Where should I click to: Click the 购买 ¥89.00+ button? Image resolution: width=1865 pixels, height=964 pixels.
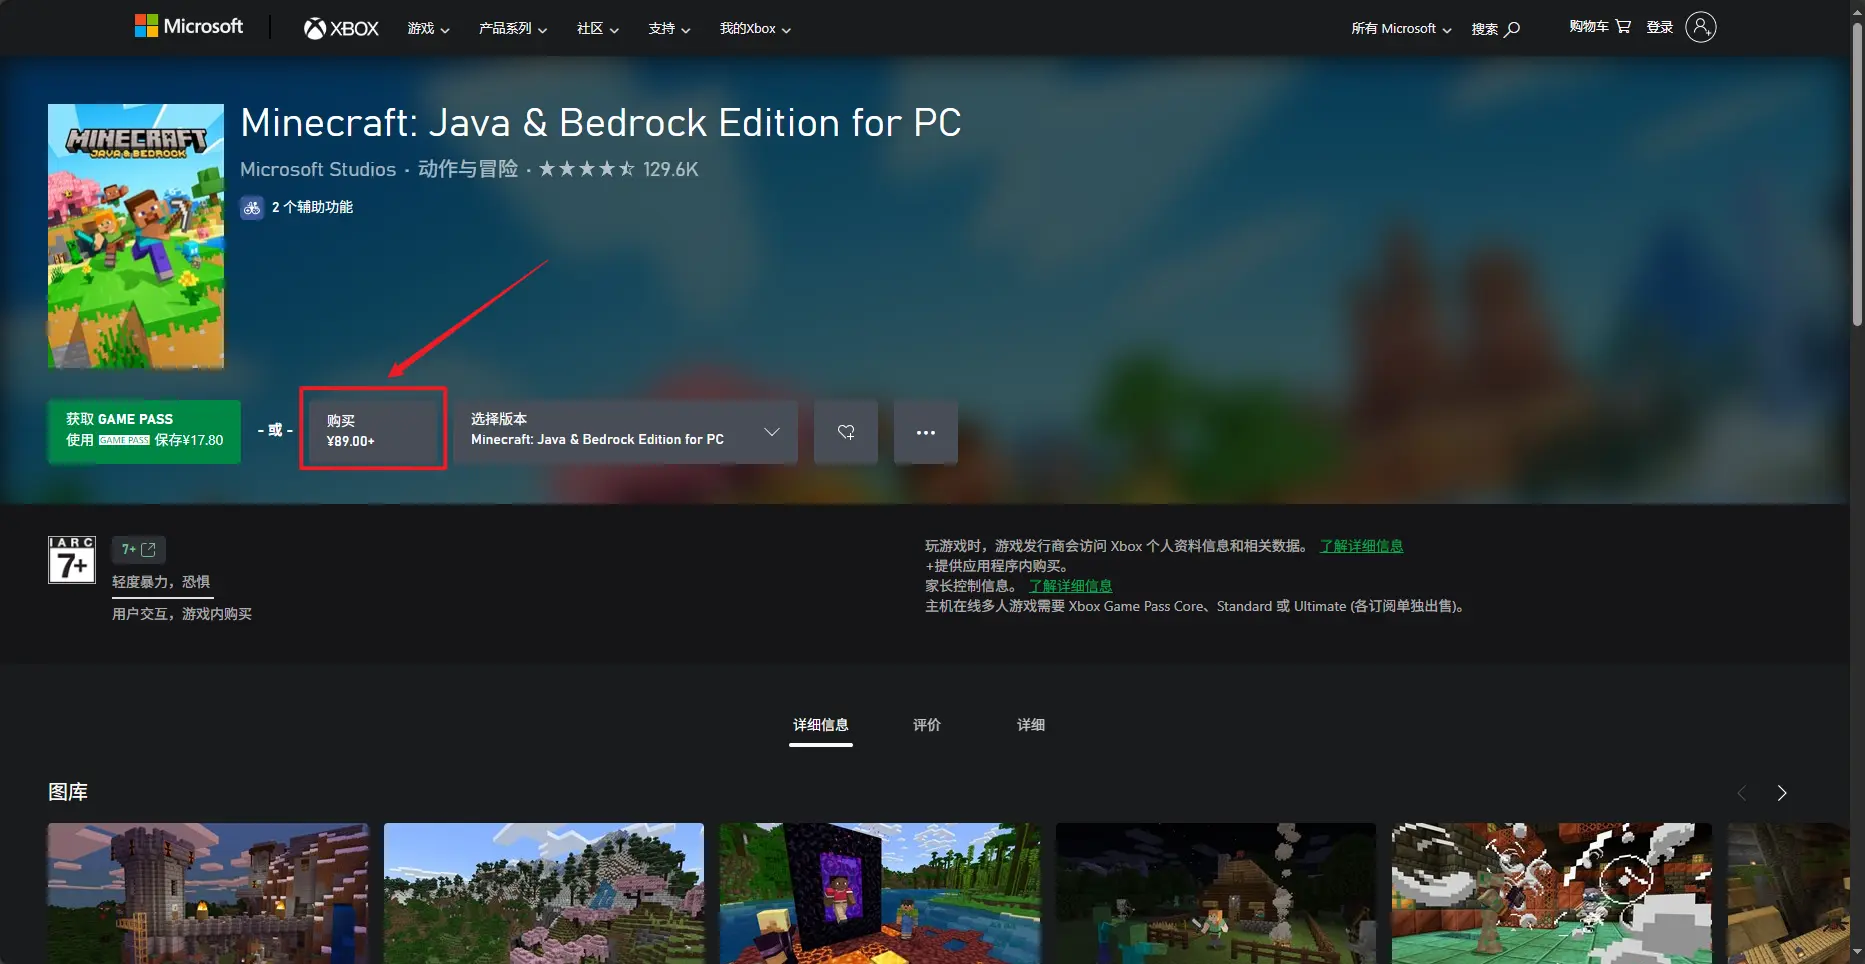coord(373,431)
